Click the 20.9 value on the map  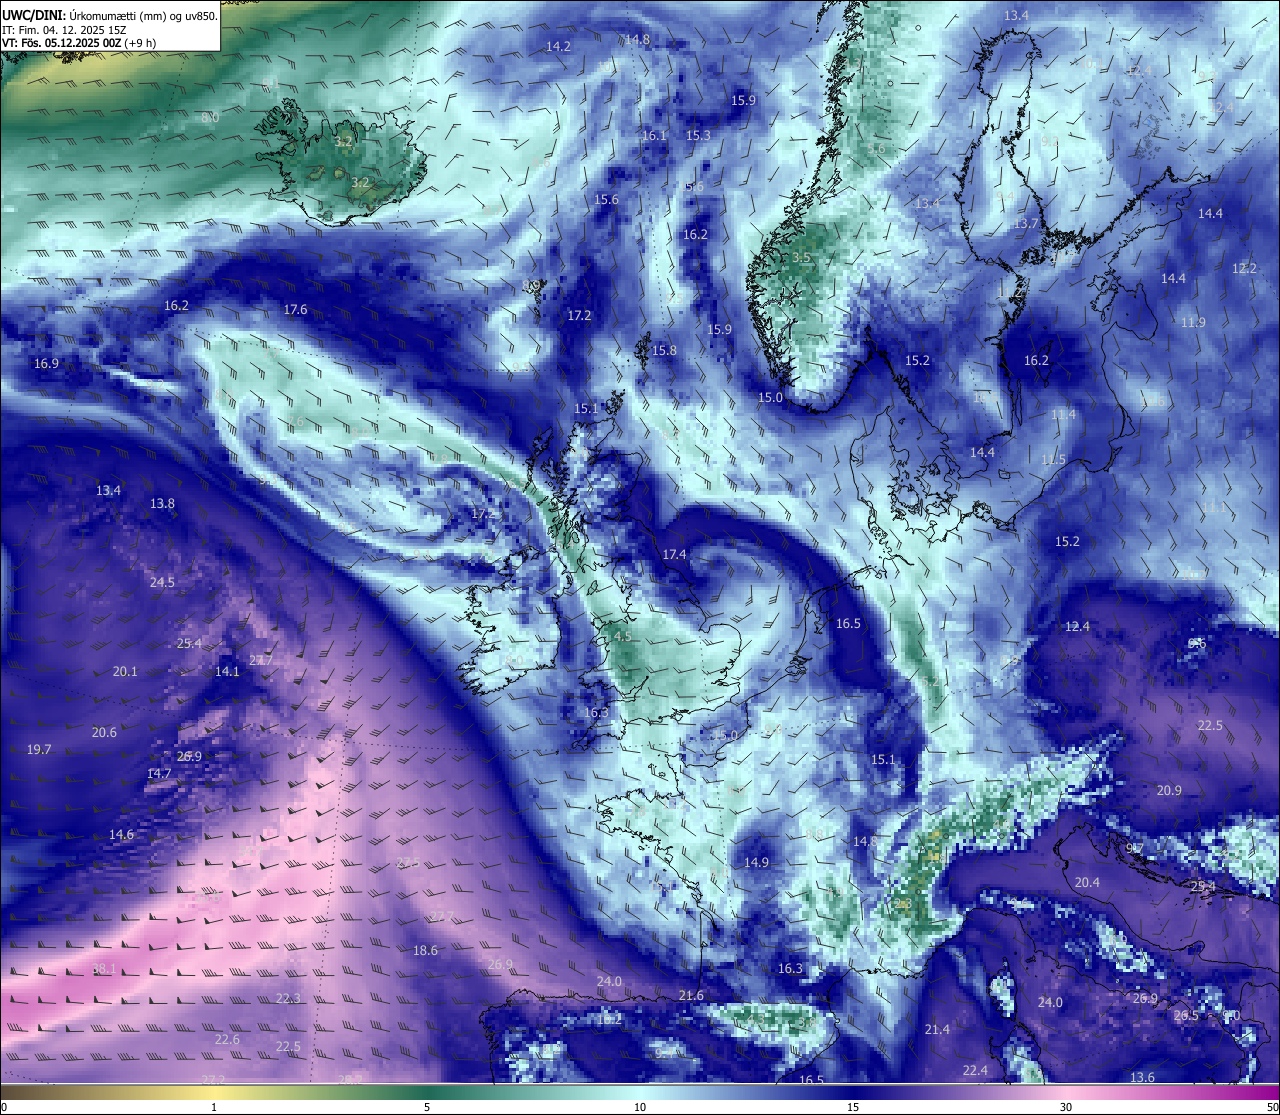(x=1169, y=791)
